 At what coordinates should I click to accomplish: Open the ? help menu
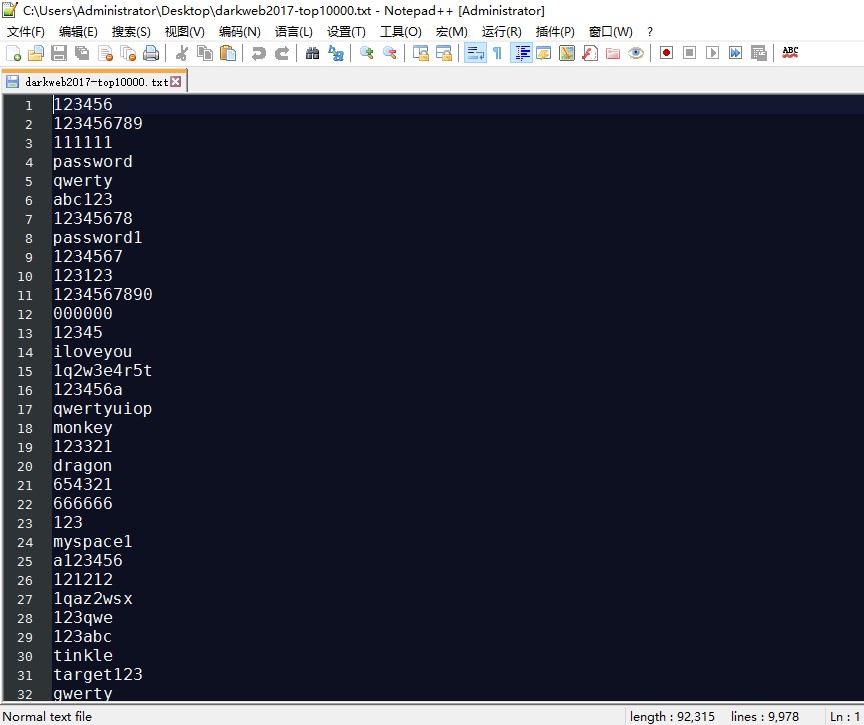650,31
